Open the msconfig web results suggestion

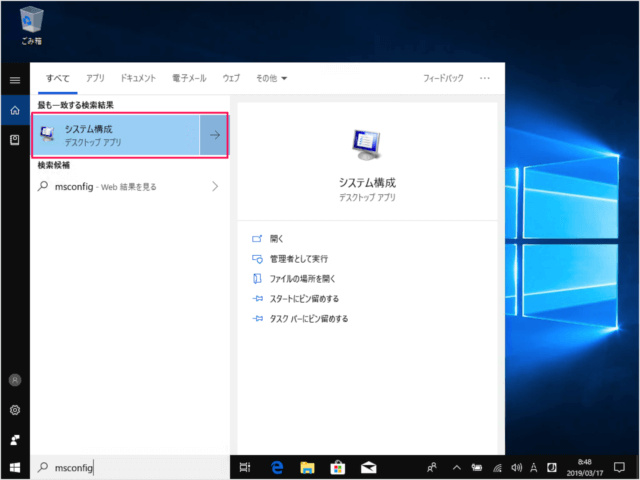coord(130,186)
